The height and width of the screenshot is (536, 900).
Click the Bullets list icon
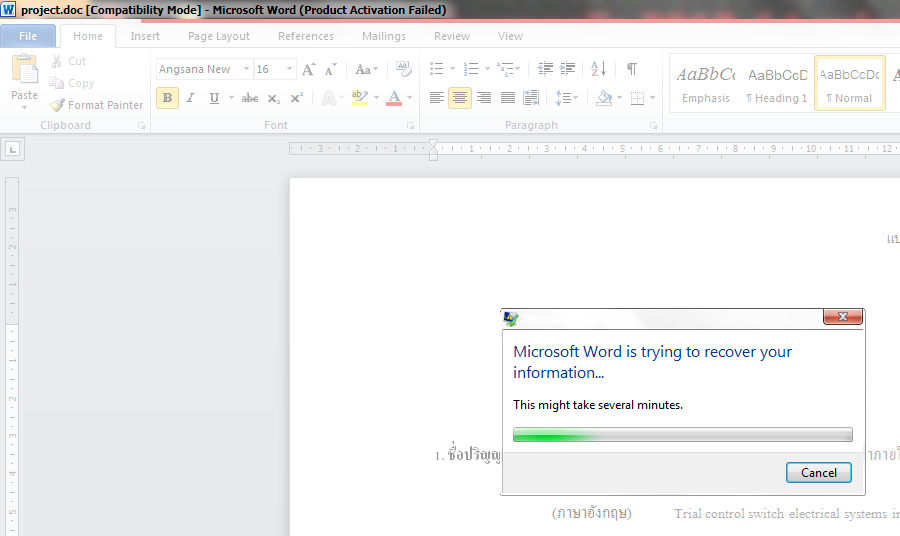click(x=437, y=69)
